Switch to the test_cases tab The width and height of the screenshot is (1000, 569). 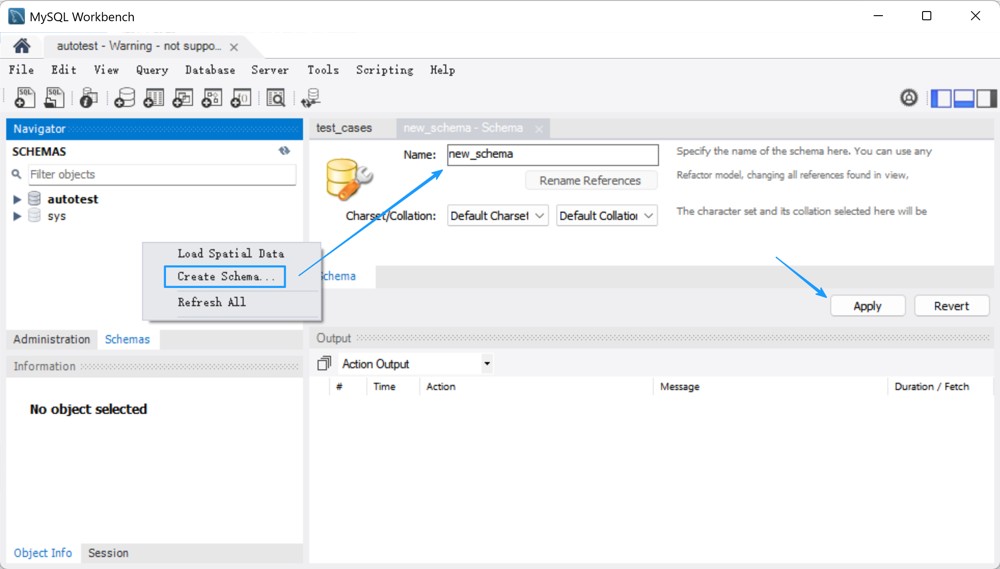coord(344,128)
